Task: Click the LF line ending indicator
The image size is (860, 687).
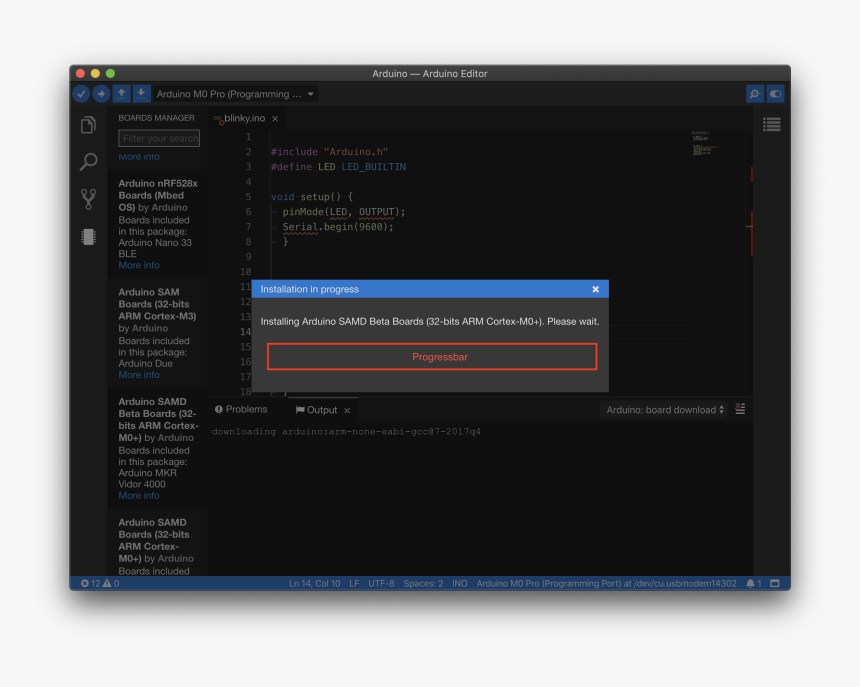Action: (x=354, y=583)
